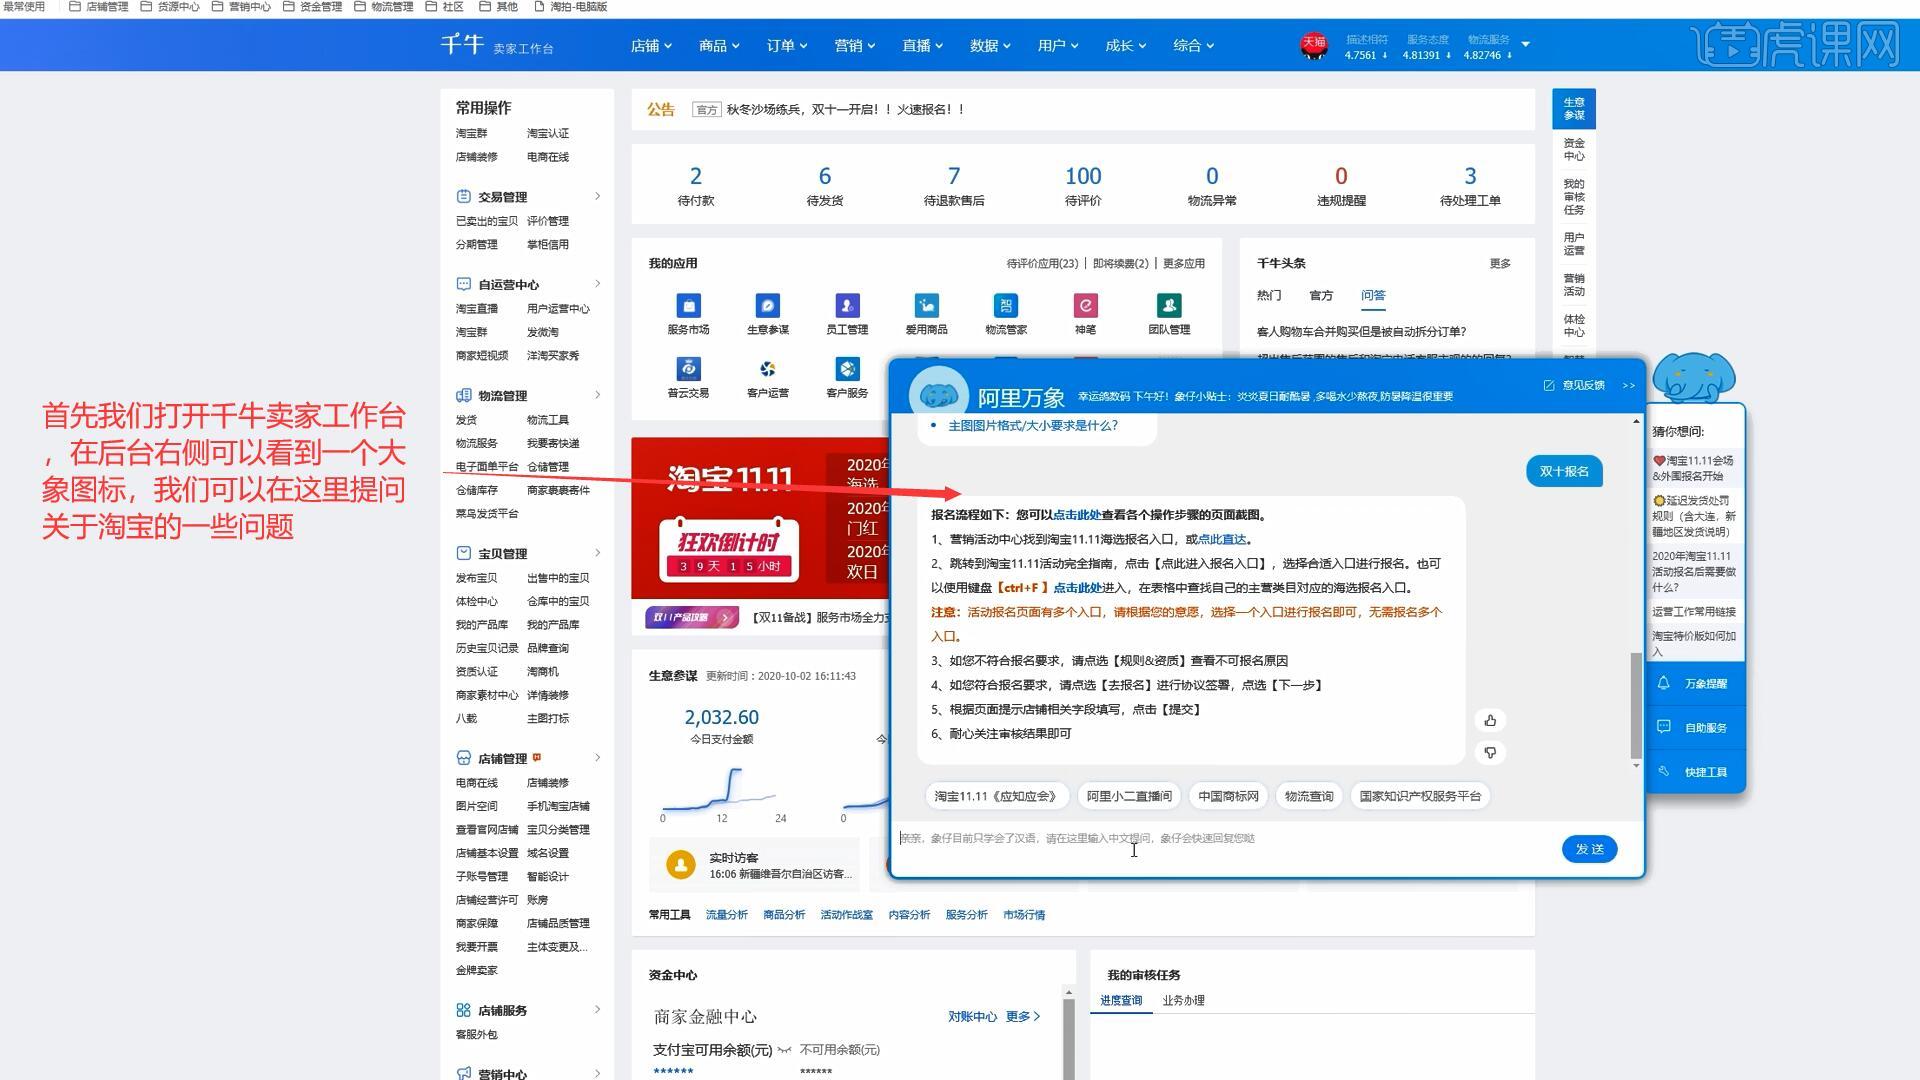
Task: Collapse the chat with the >> icon
Action: [x=1628, y=385]
